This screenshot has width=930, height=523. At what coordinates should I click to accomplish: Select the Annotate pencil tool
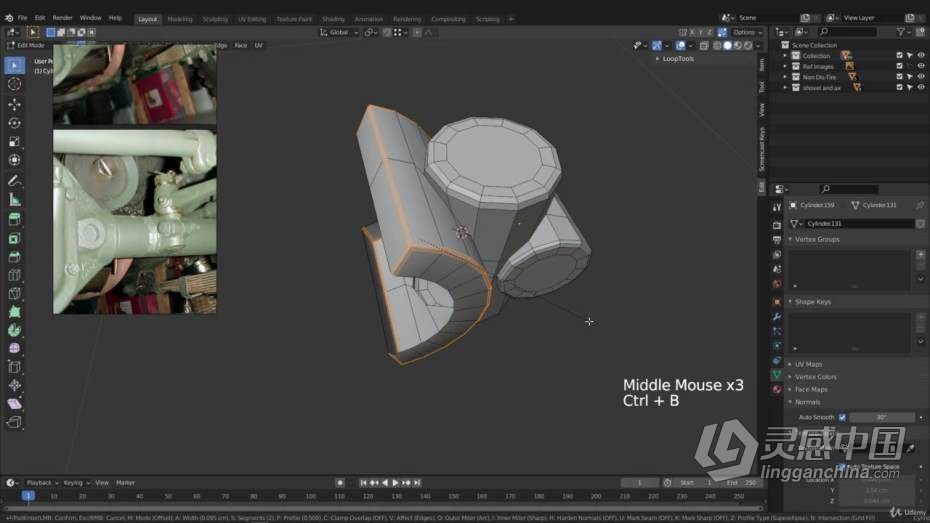click(14, 181)
